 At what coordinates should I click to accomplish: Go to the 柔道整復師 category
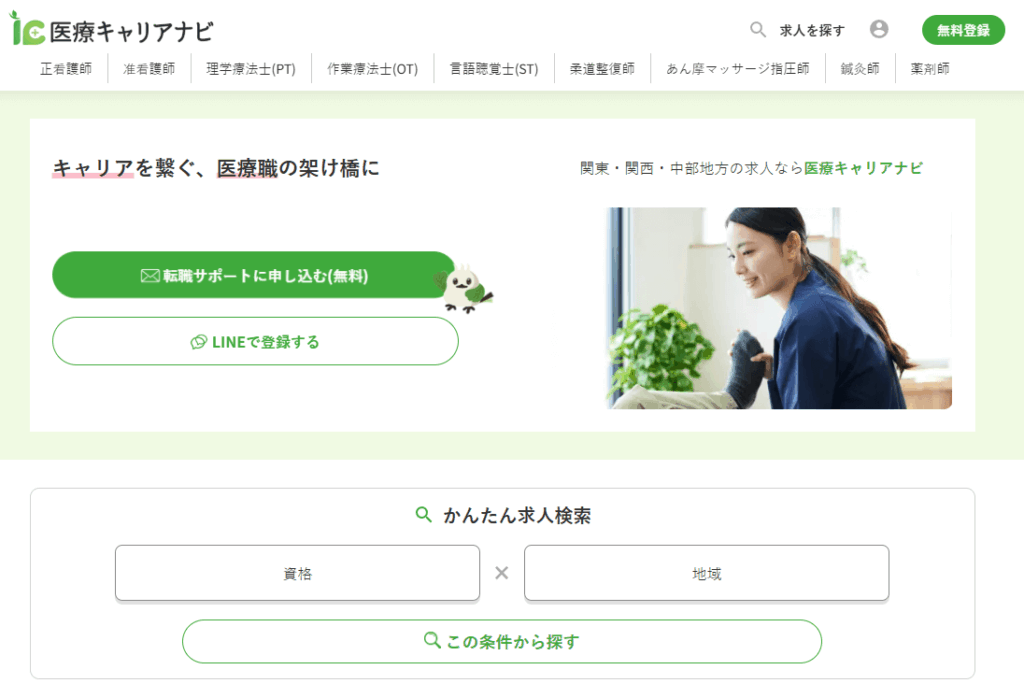pos(602,69)
